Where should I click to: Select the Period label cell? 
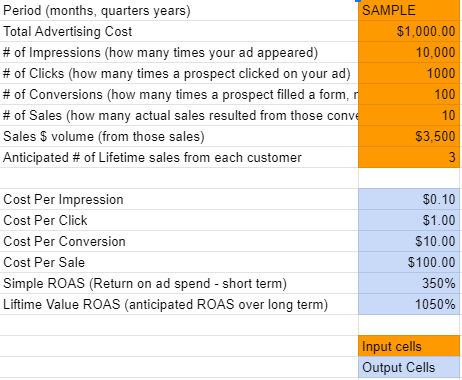click(179, 10)
